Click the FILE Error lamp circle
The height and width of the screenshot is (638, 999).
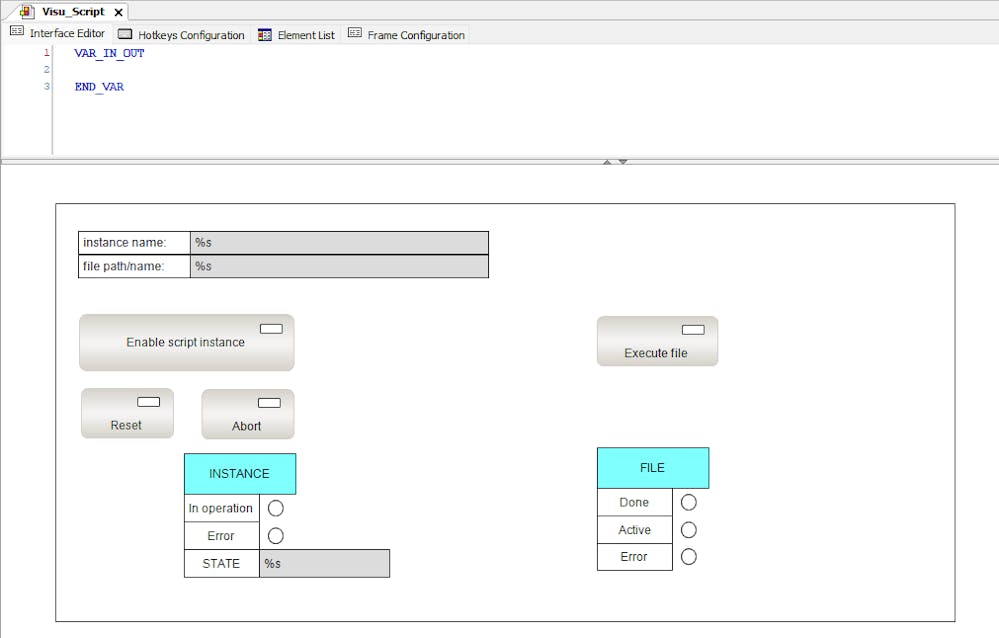pyautogui.click(x=689, y=556)
